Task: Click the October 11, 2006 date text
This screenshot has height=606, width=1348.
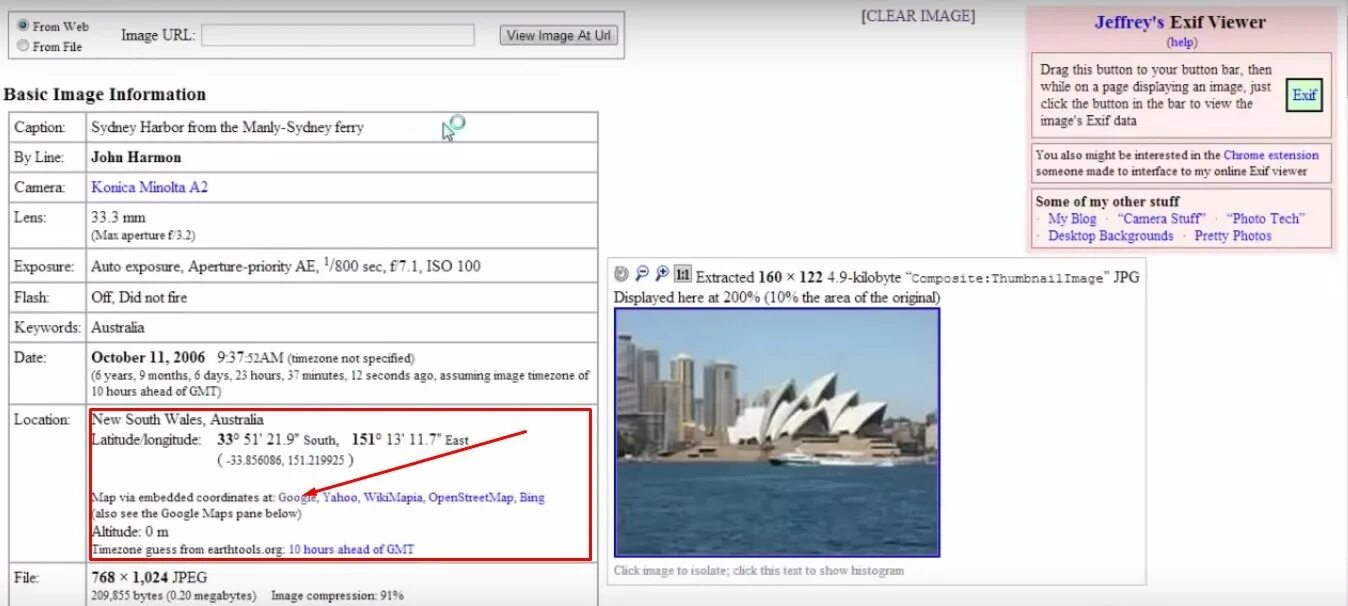Action: click(148, 357)
